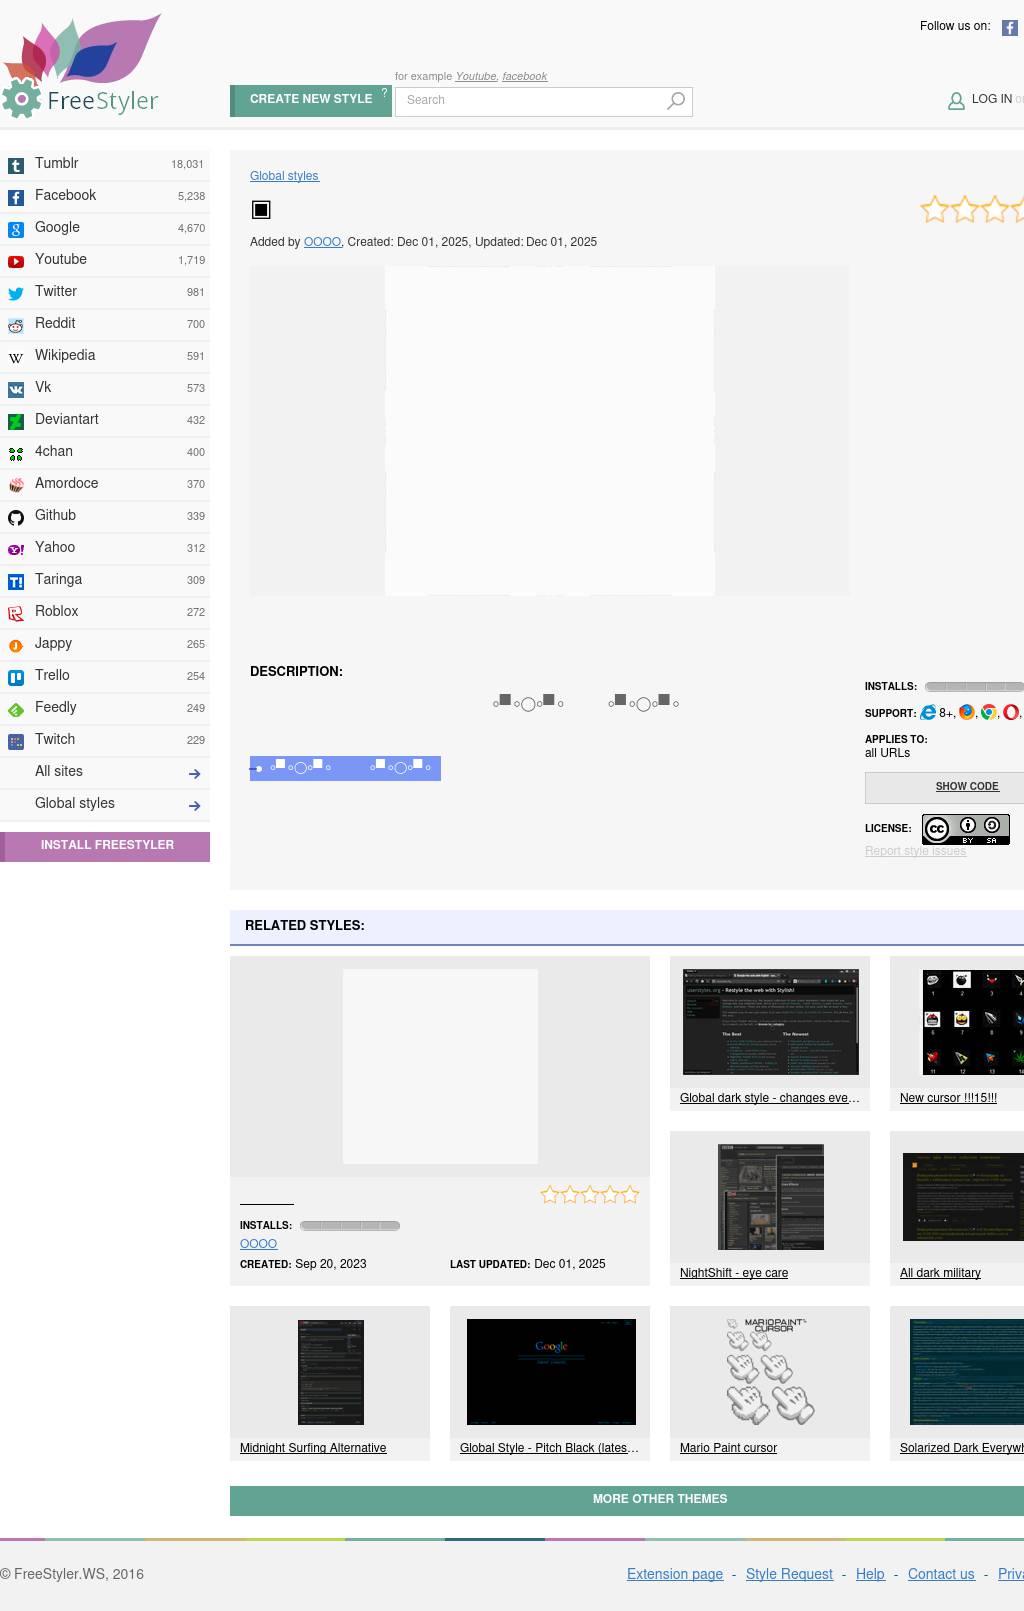
Task: Click the Twitch icon in sidebar
Action: (16, 741)
